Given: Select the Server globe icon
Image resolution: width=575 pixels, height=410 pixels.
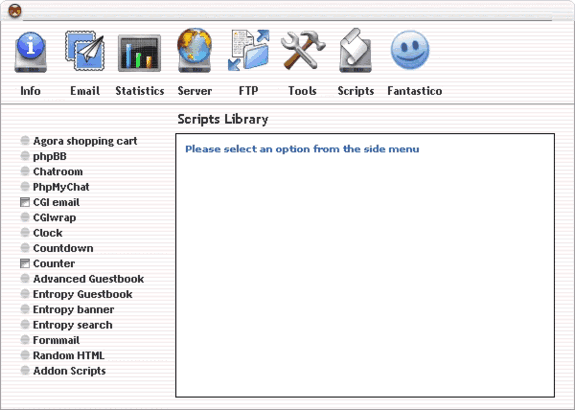Looking at the screenshot, I should click(194, 51).
